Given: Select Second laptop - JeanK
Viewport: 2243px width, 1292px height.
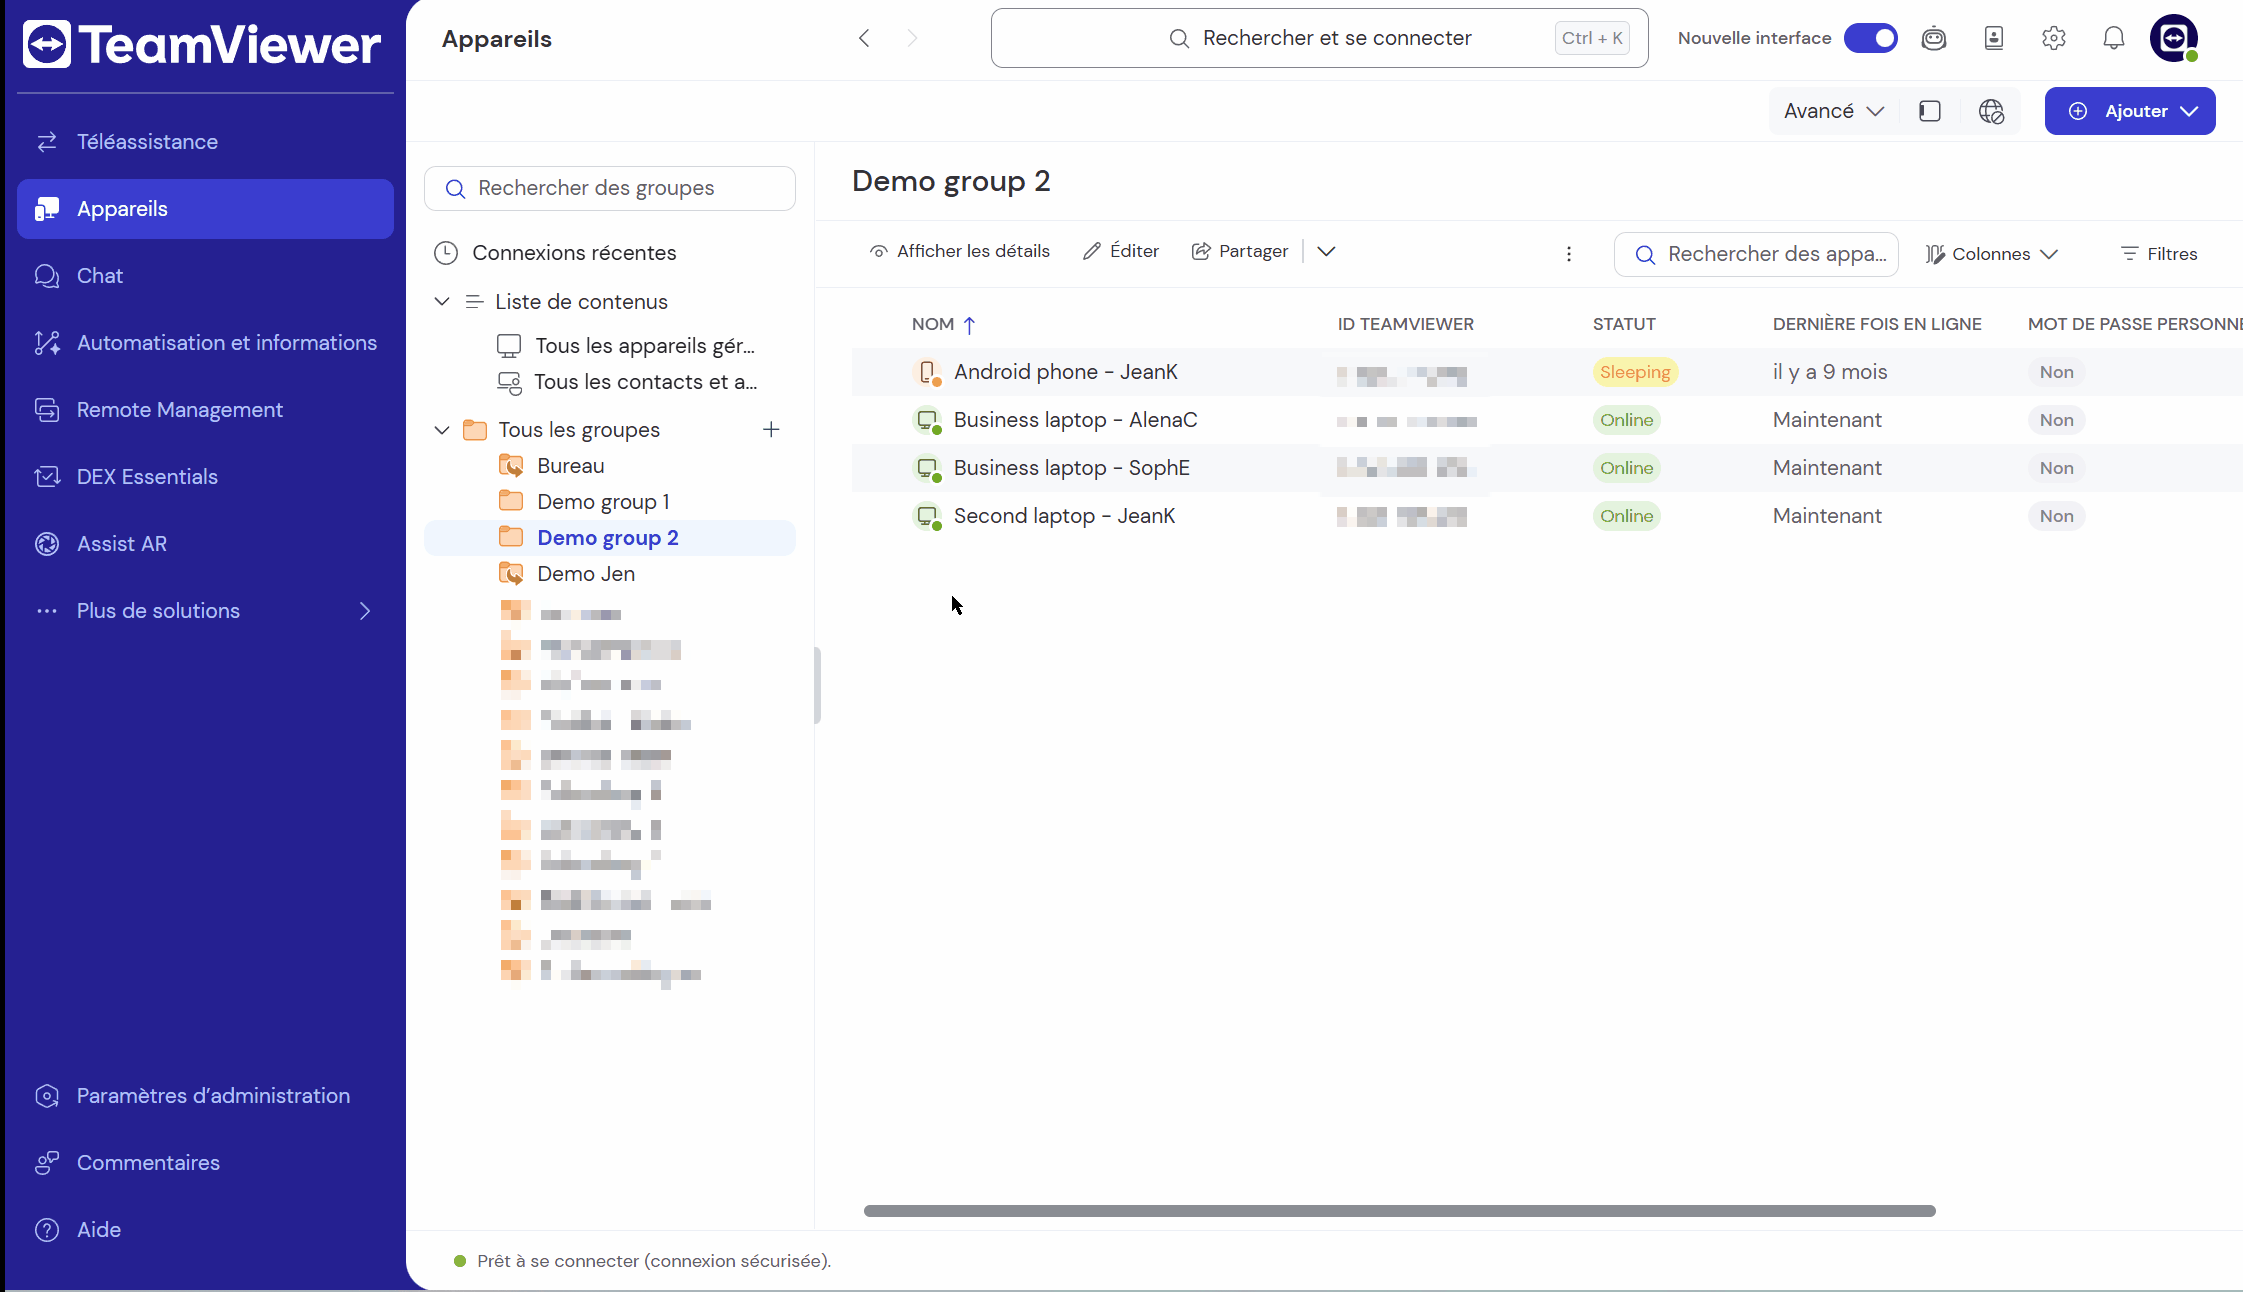Looking at the screenshot, I should point(1547,516).
